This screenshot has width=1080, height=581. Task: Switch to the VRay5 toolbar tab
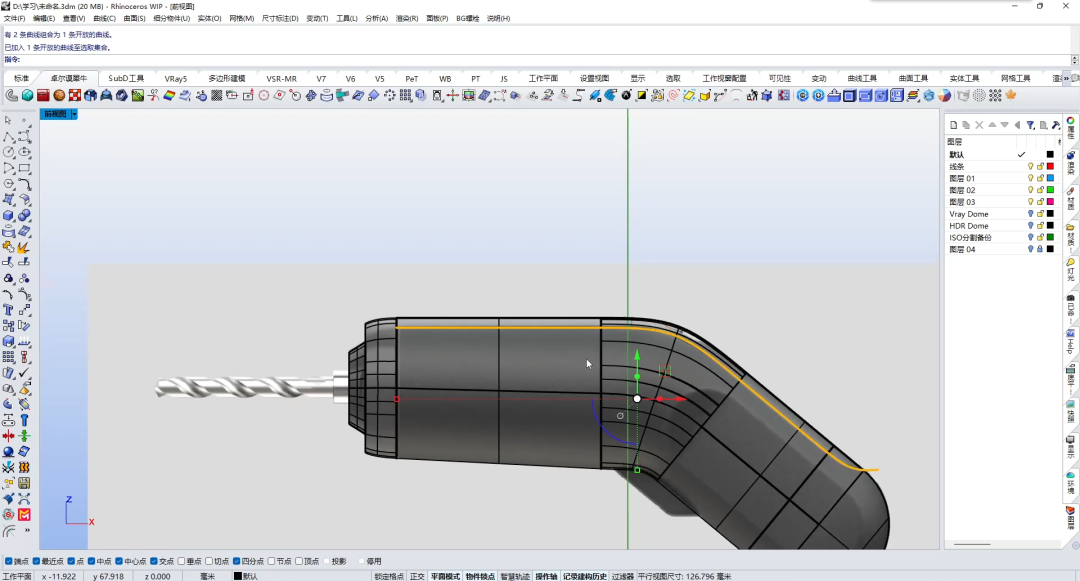coord(176,78)
